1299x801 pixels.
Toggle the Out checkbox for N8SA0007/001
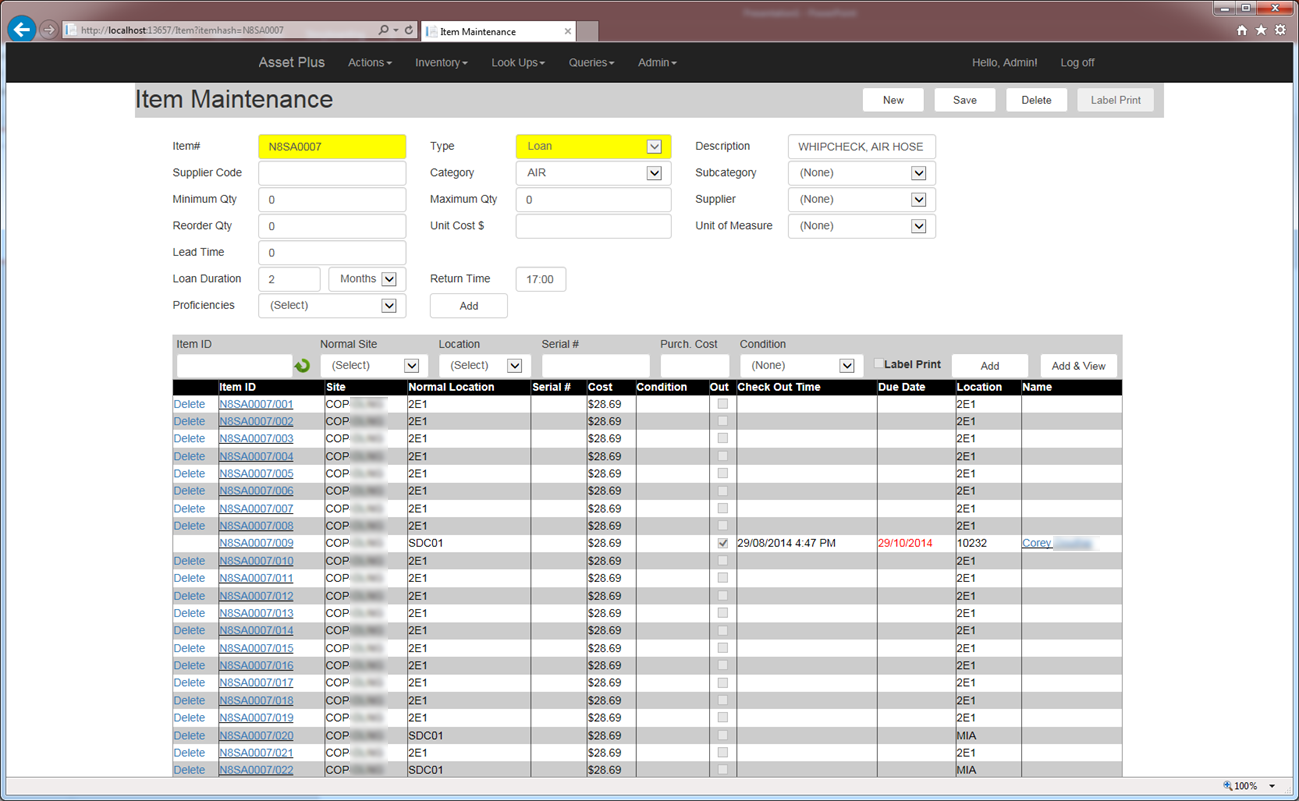point(722,404)
